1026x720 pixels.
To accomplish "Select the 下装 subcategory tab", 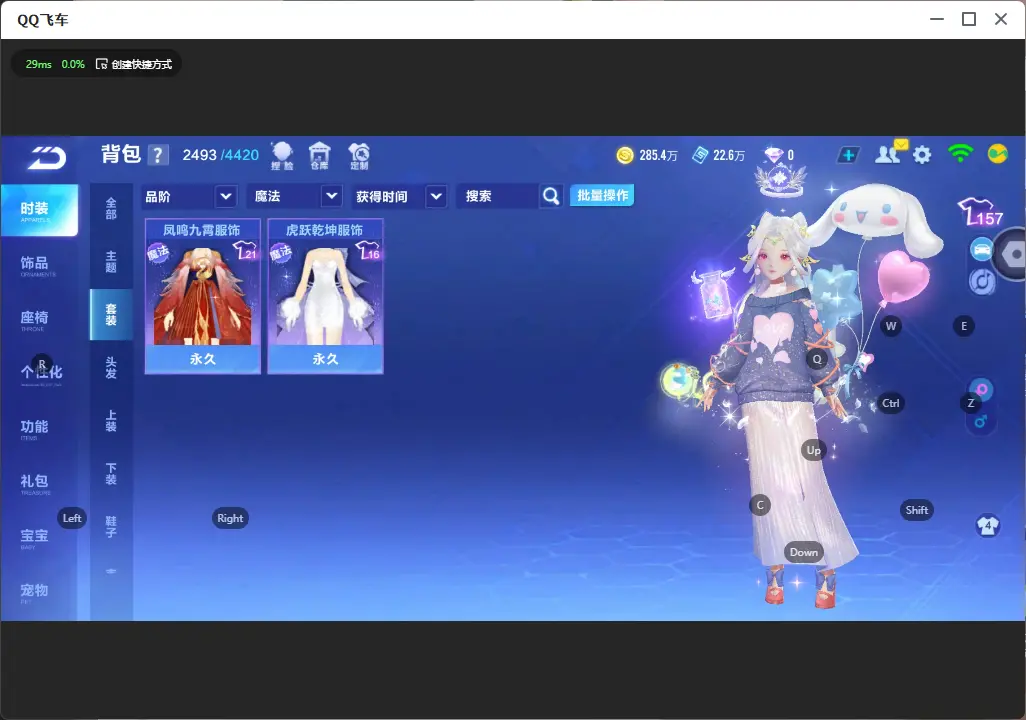I will point(111,474).
